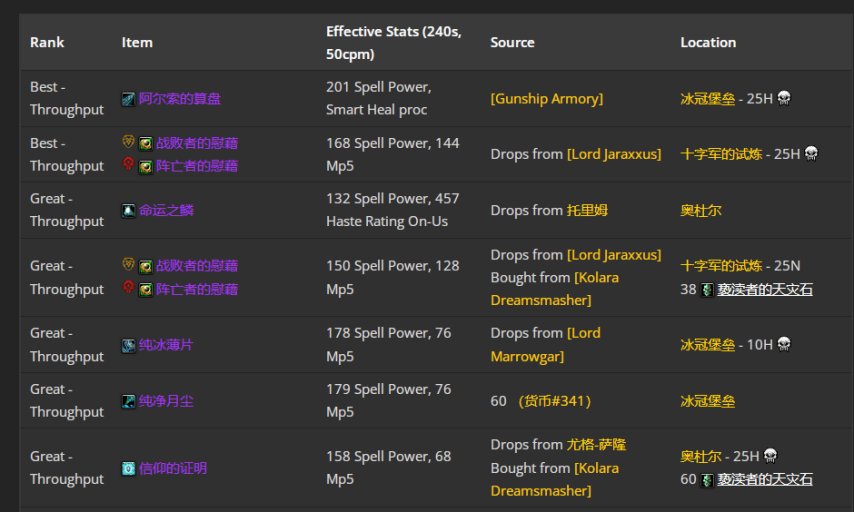Image resolution: width=854 pixels, height=512 pixels.
Task: Open the [Lord Marrowgar] boss link
Action: coord(546,344)
